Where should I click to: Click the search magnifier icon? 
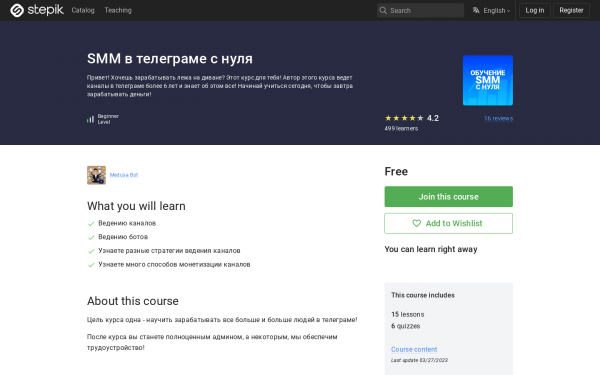click(x=383, y=10)
